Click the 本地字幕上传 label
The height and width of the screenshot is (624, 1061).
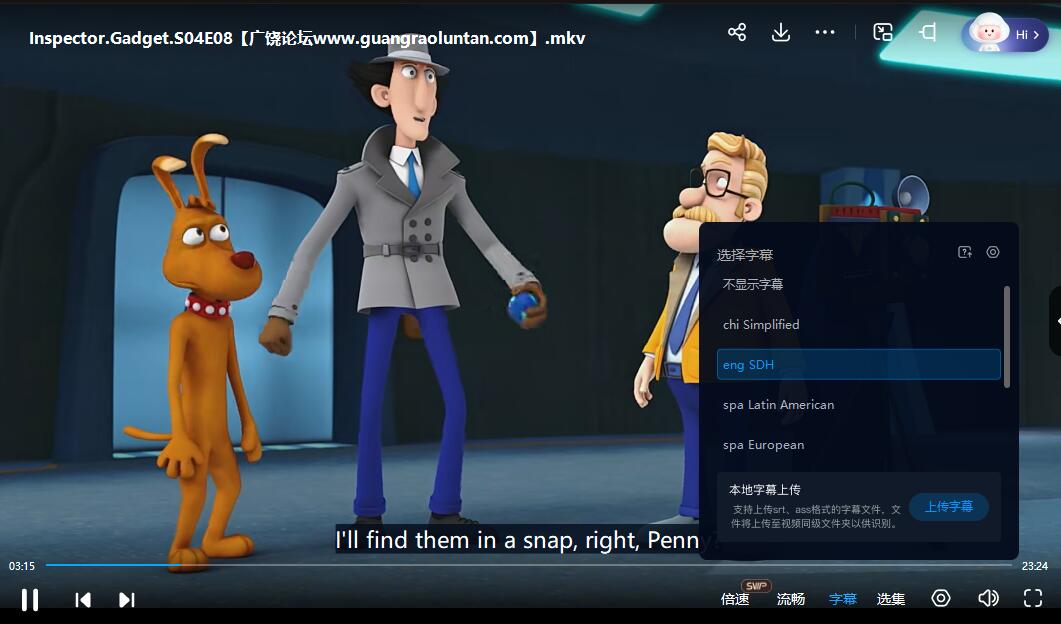click(x=765, y=489)
